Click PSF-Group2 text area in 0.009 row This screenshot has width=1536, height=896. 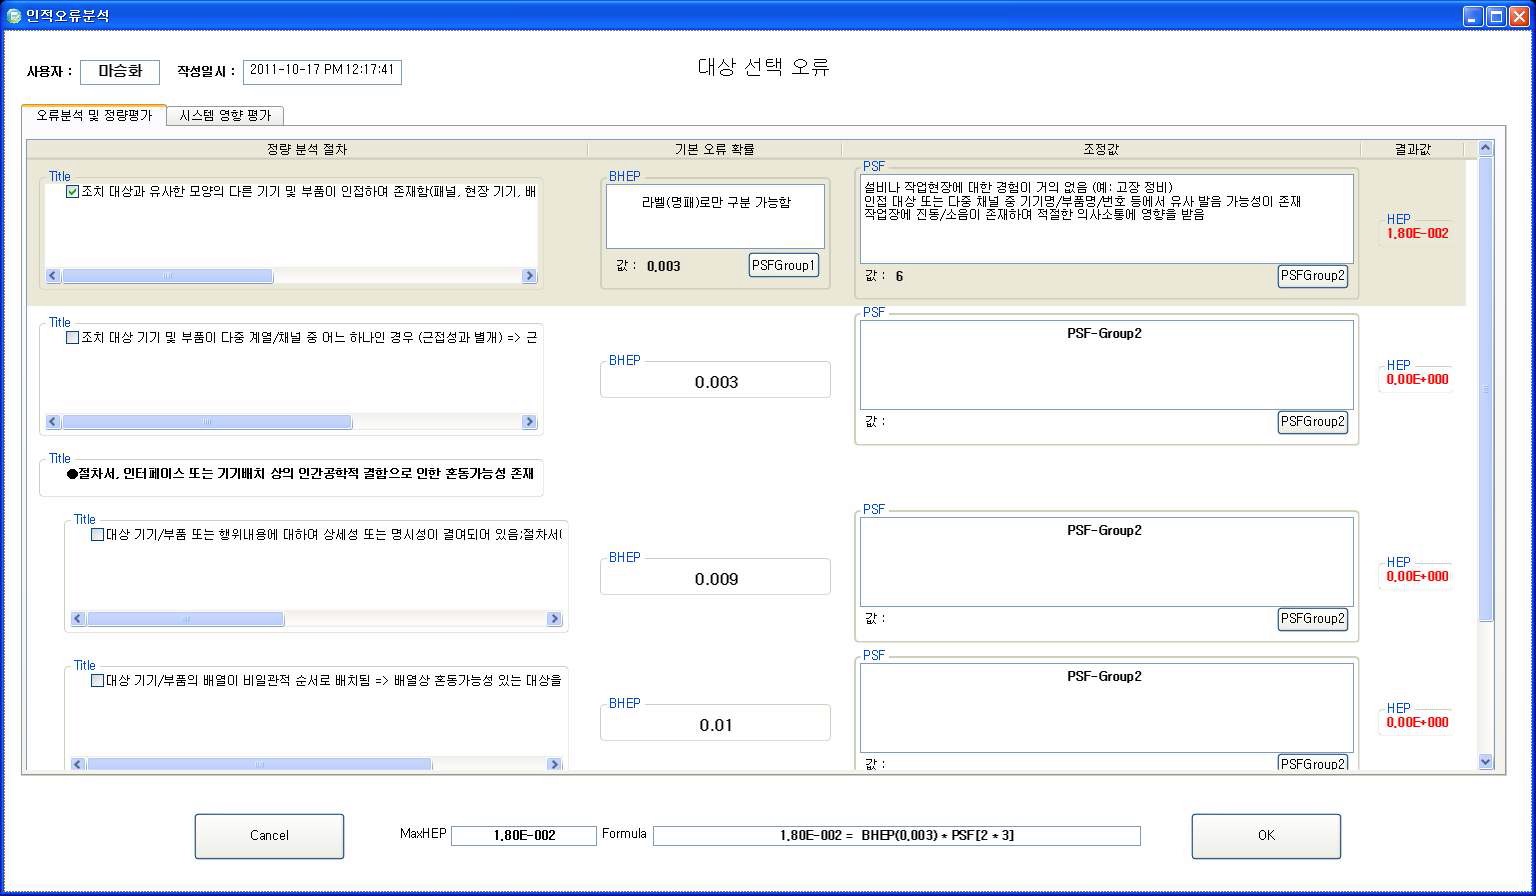tap(1106, 562)
